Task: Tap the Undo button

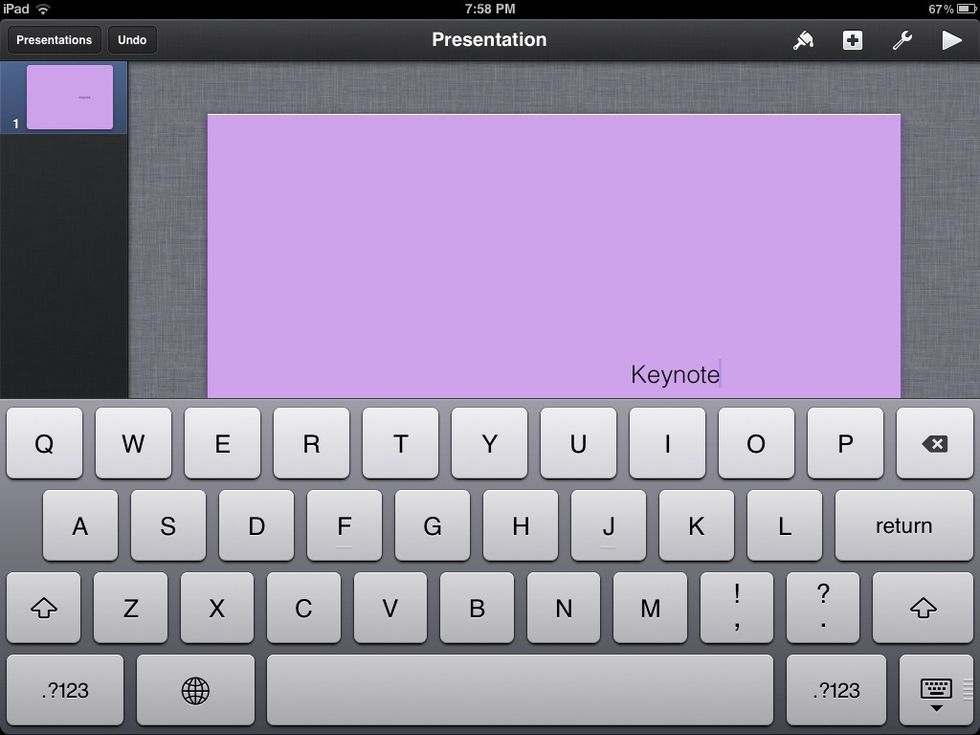Action: click(x=132, y=40)
